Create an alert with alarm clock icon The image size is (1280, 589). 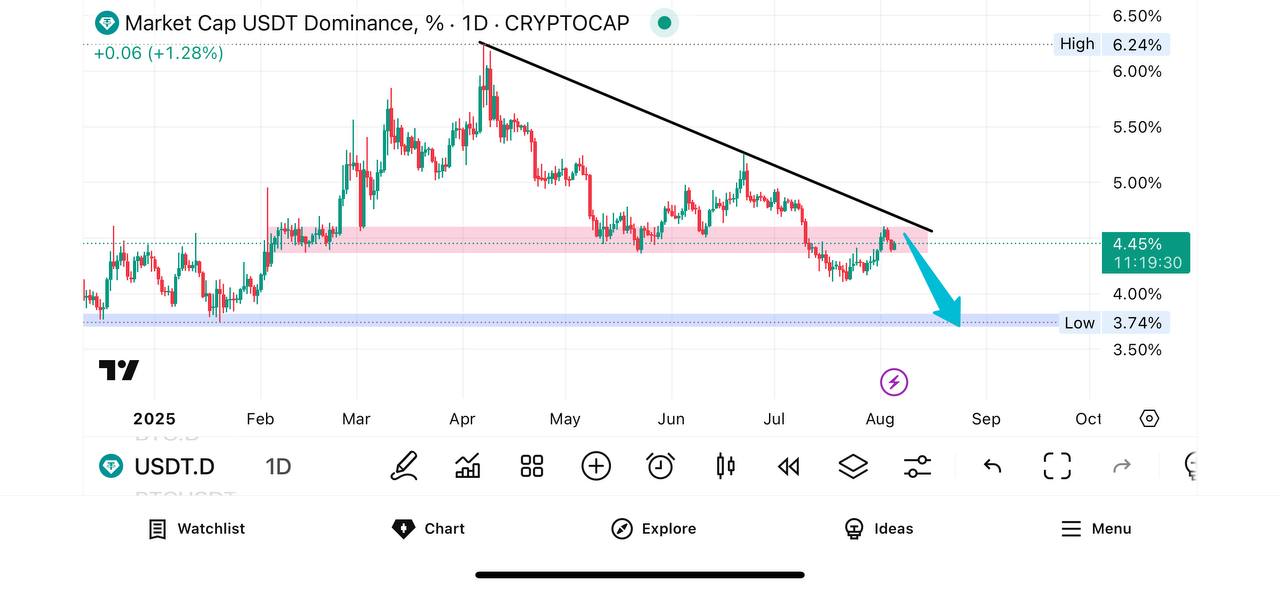(660, 466)
